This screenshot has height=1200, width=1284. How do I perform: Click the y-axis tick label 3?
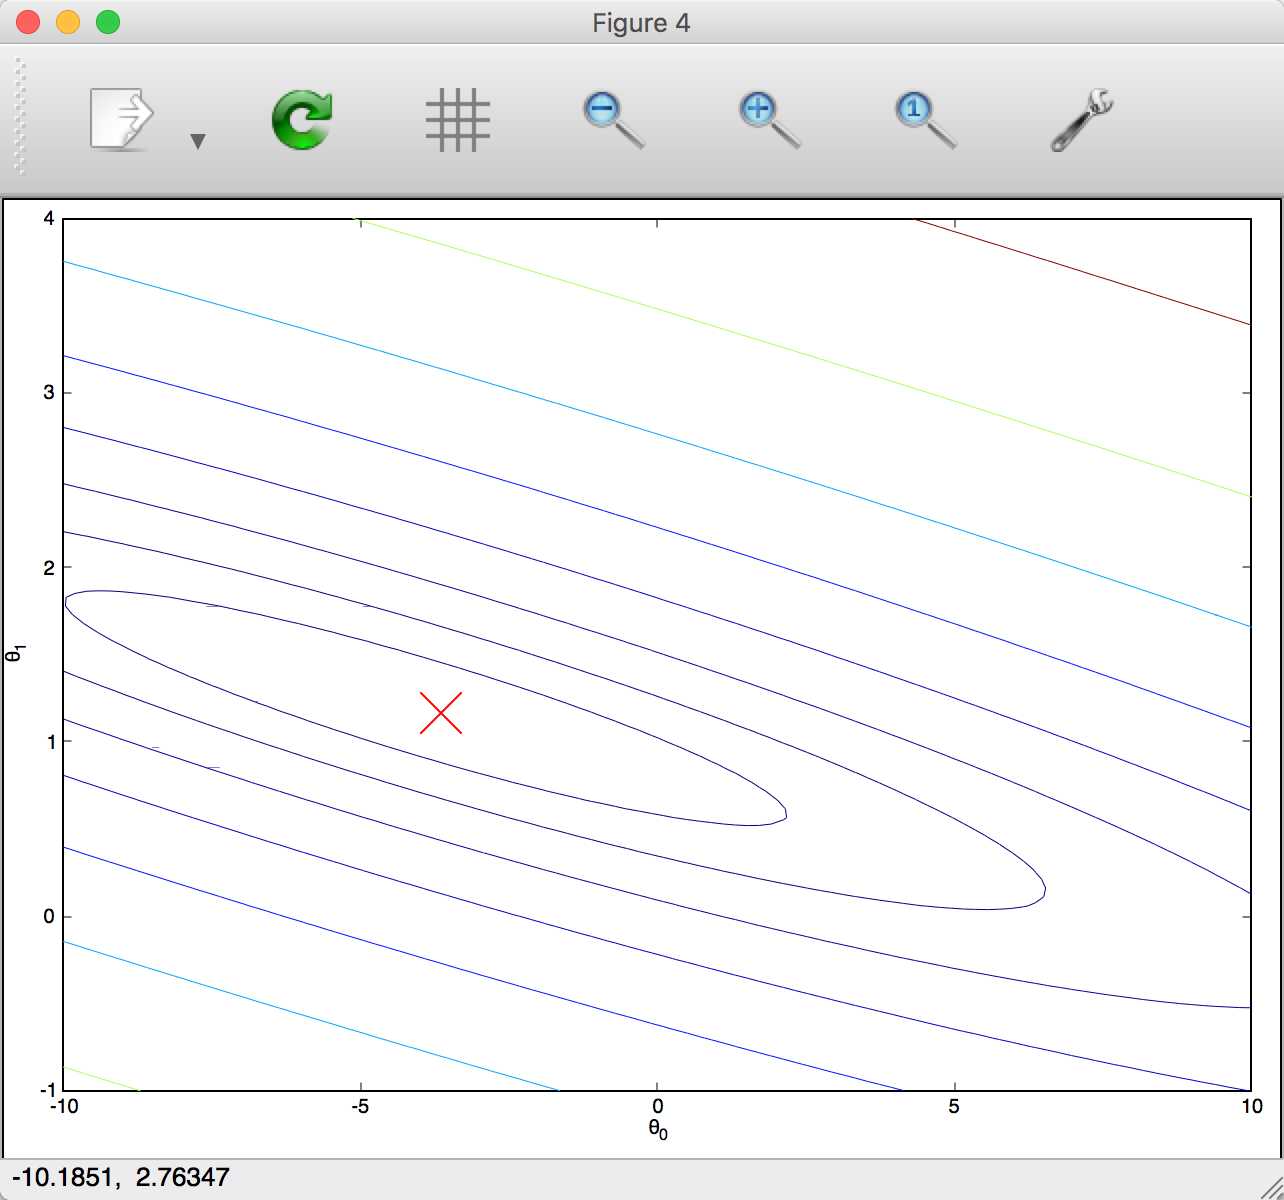coord(48,392)
